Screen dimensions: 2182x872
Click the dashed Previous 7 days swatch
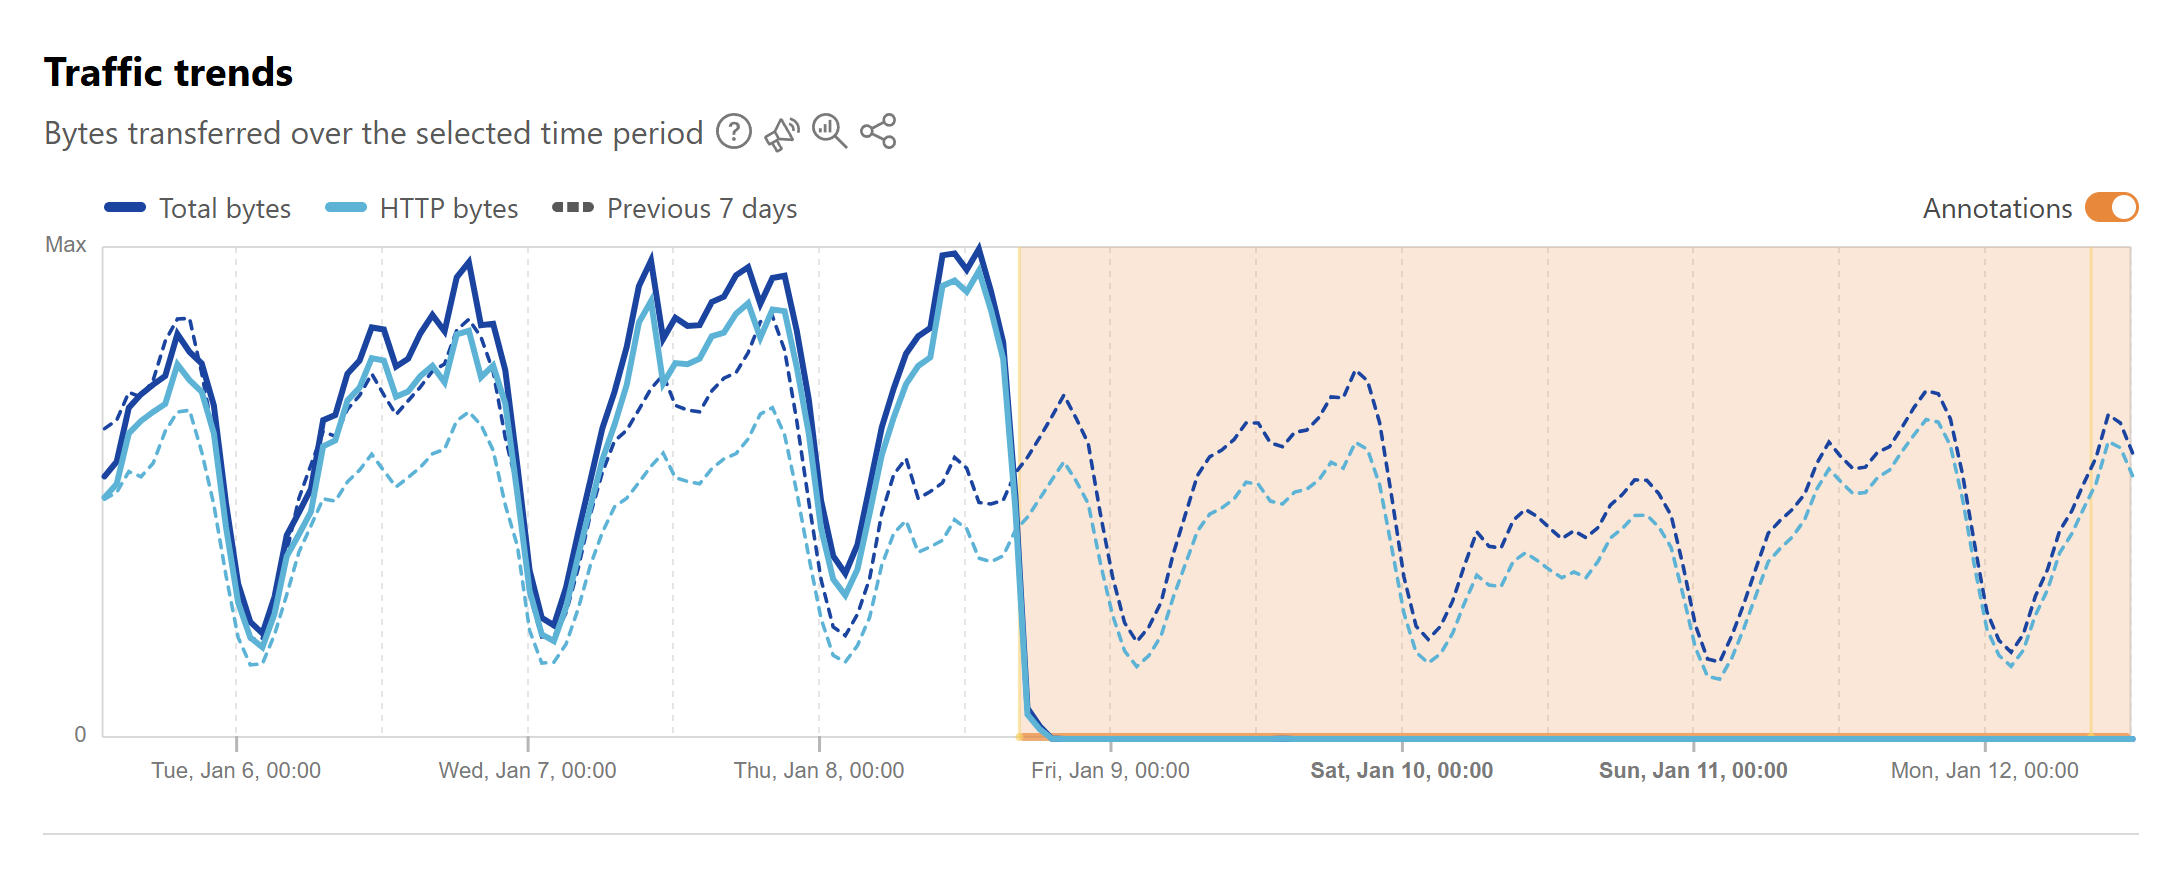coord(573,208)
